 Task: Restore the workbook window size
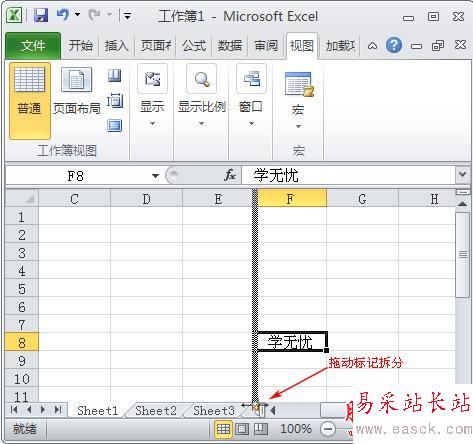coord(438,46)
